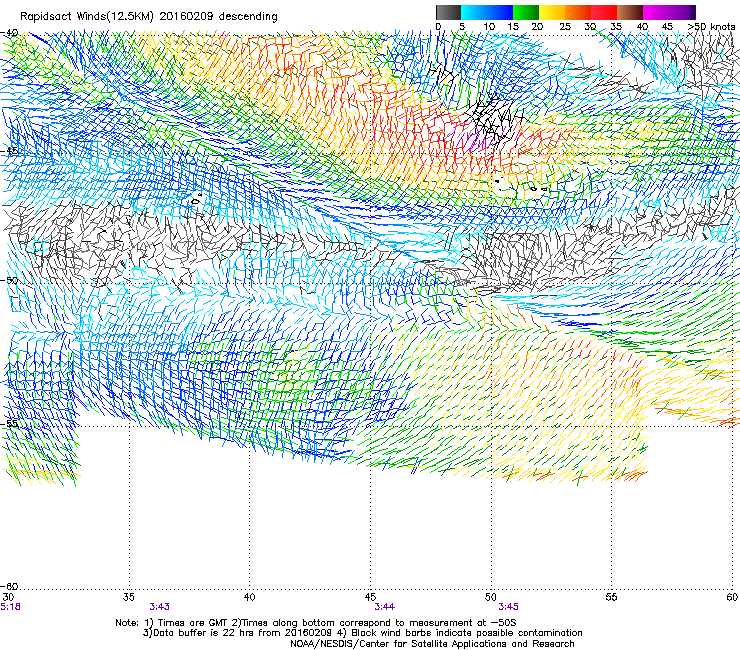Click the 'Data buffer is 22 hrs' note line

click(x=363, y=633)
